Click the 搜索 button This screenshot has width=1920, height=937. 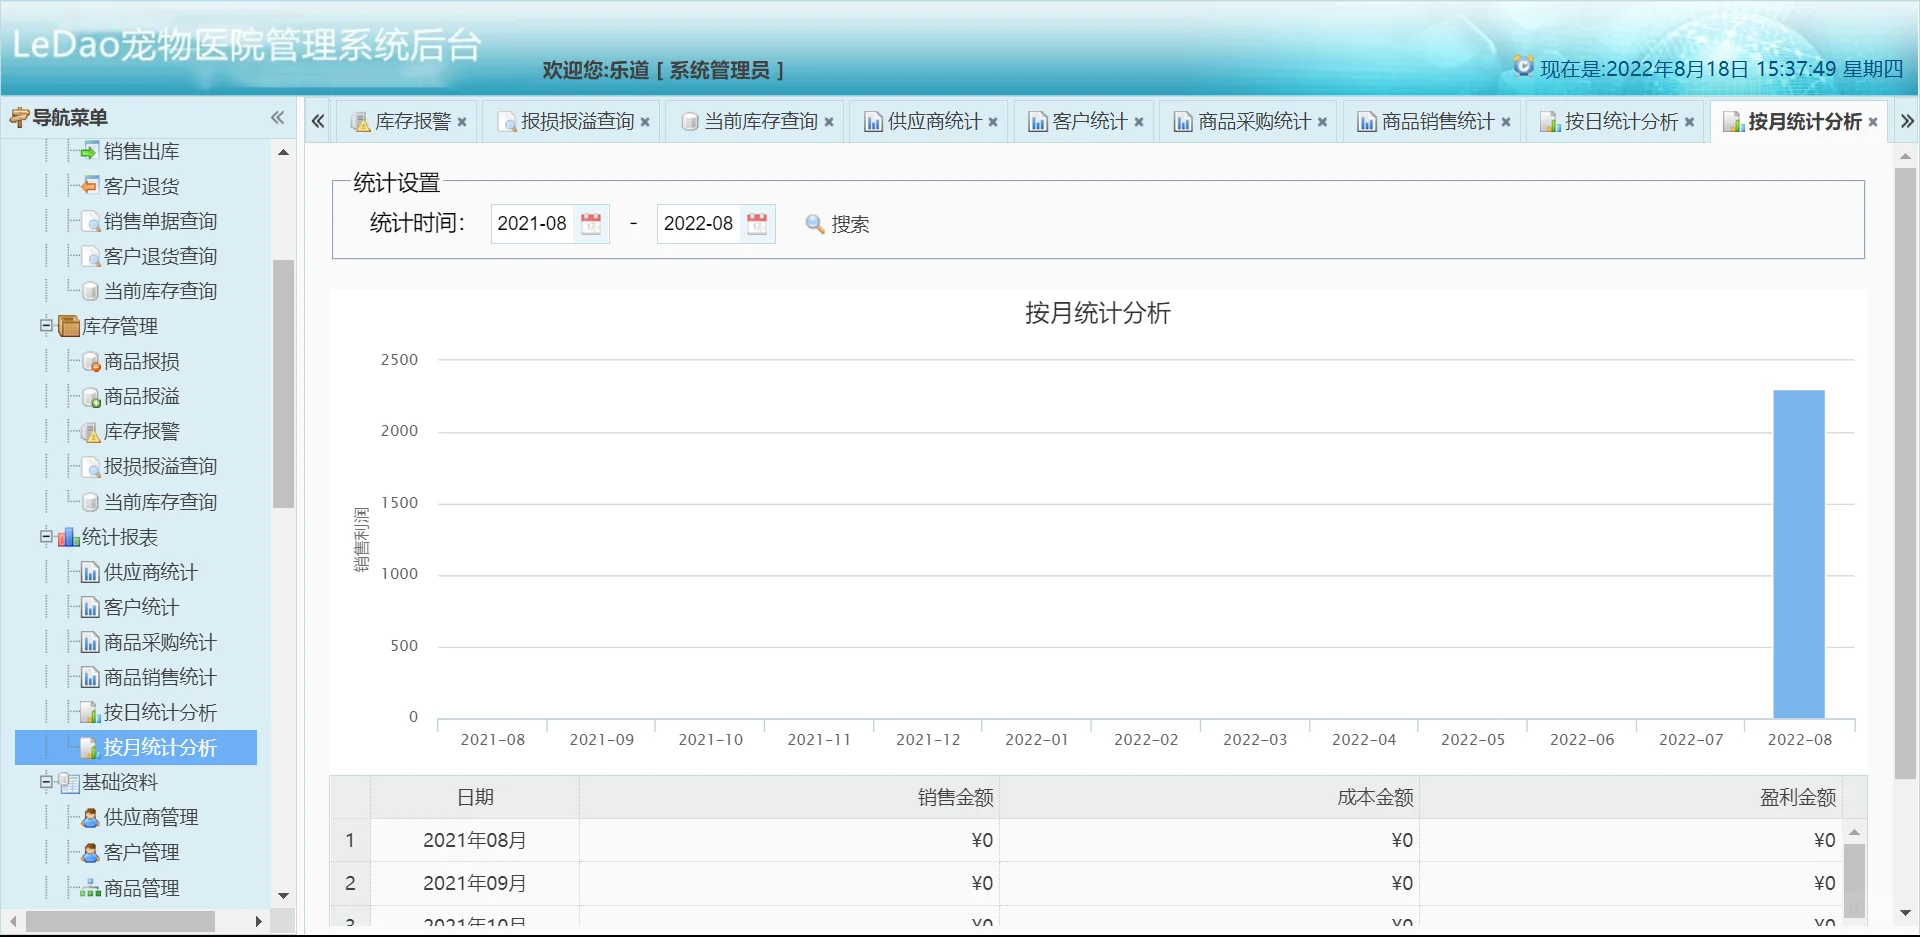click(x=848, y=224)
